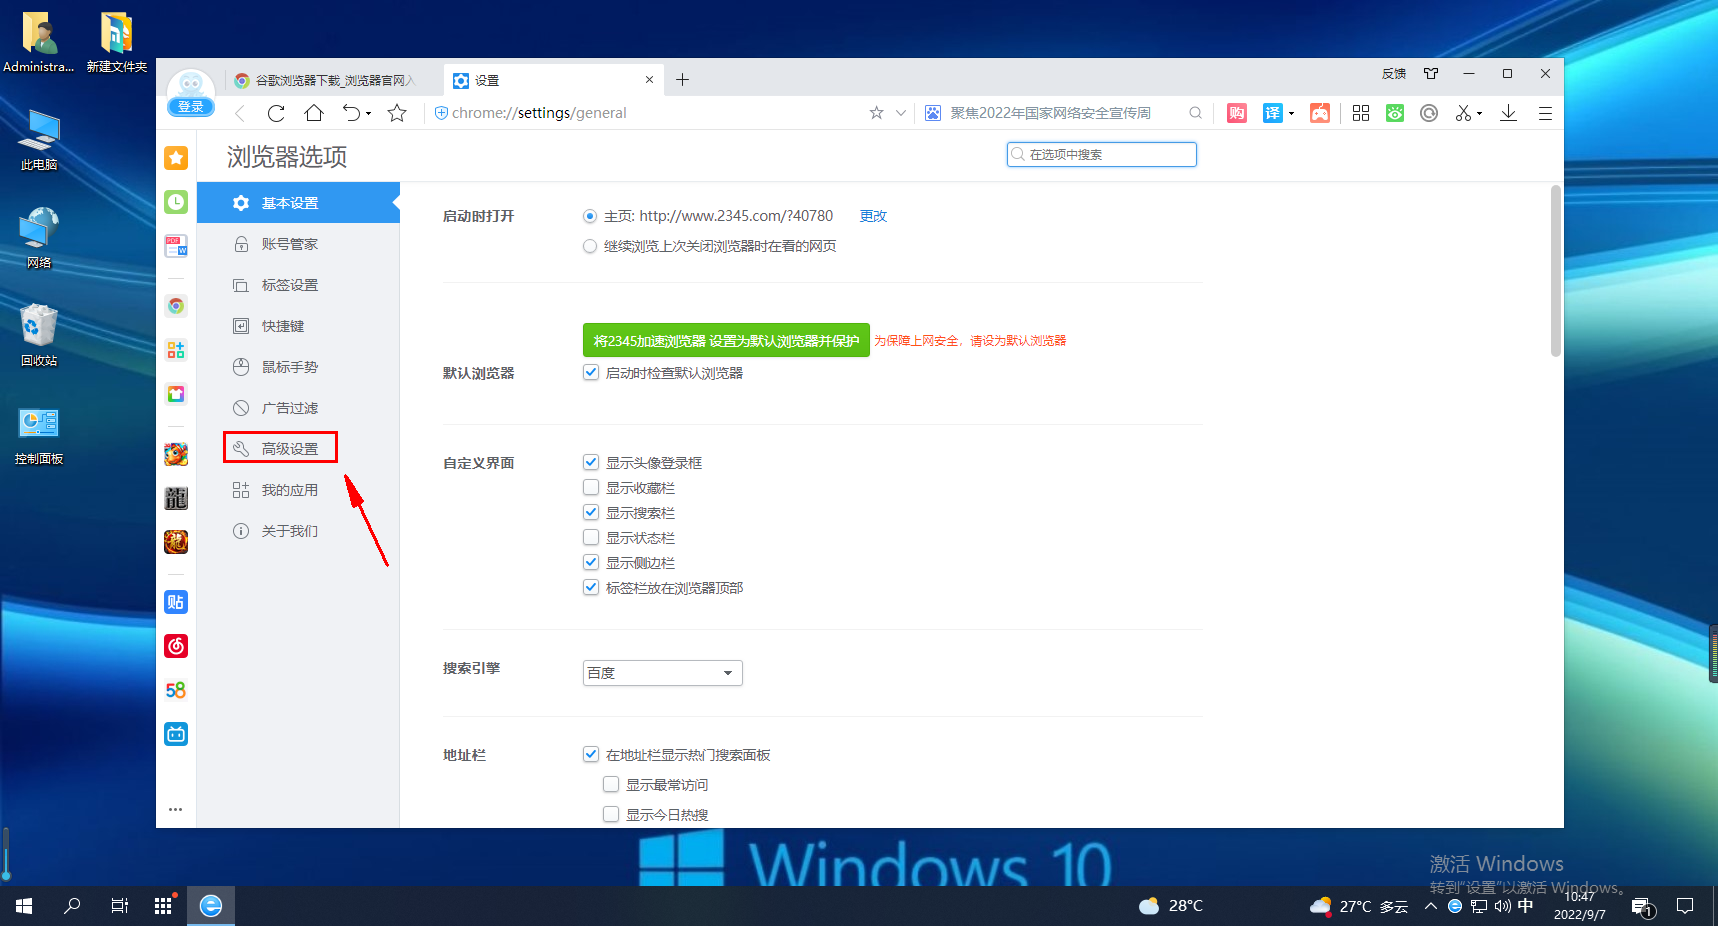This screenshot has width=1718, height=926.
Task: Click the refresh-circle toolbar icon
Action: (1429, 113)
